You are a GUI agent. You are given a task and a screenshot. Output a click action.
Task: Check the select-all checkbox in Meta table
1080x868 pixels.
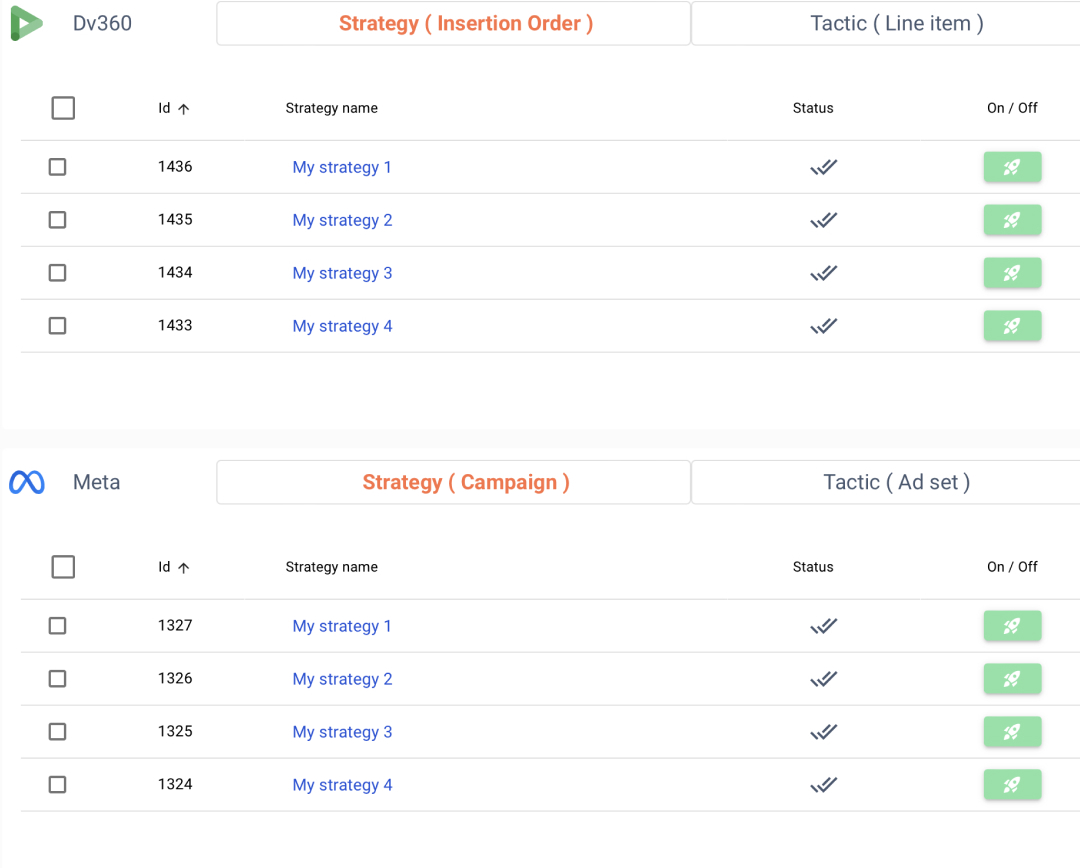click(63, 567)
